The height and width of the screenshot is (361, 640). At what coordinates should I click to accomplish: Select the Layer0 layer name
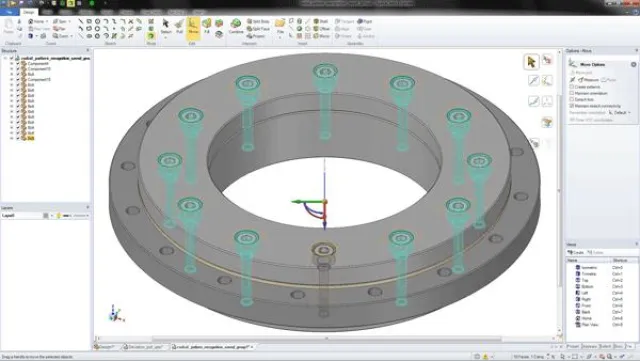point(9,215)
